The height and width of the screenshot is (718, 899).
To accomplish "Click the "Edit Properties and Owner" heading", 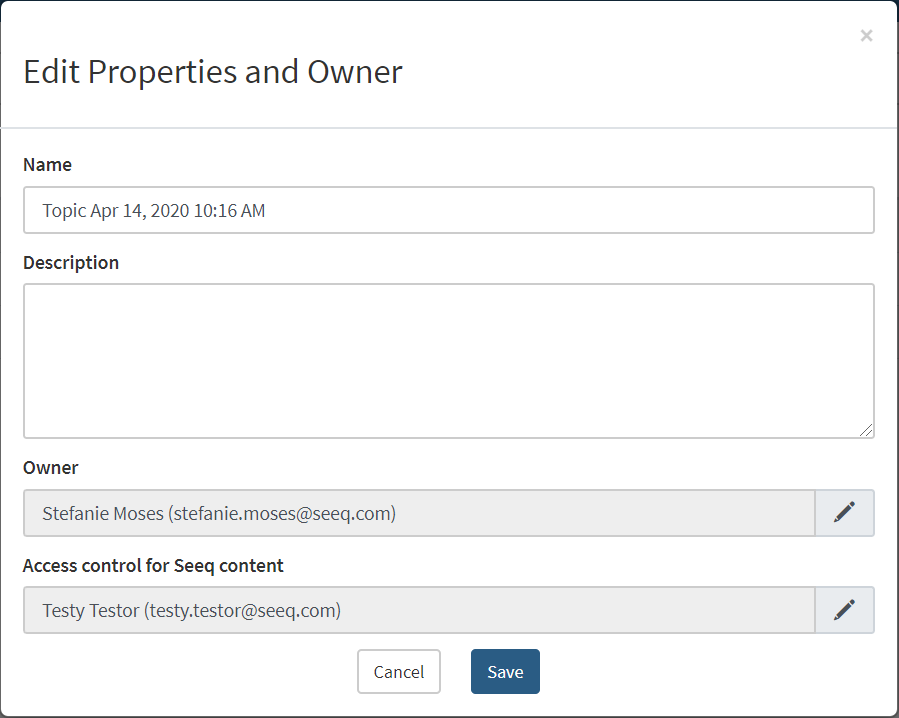I will click(212, 72).
